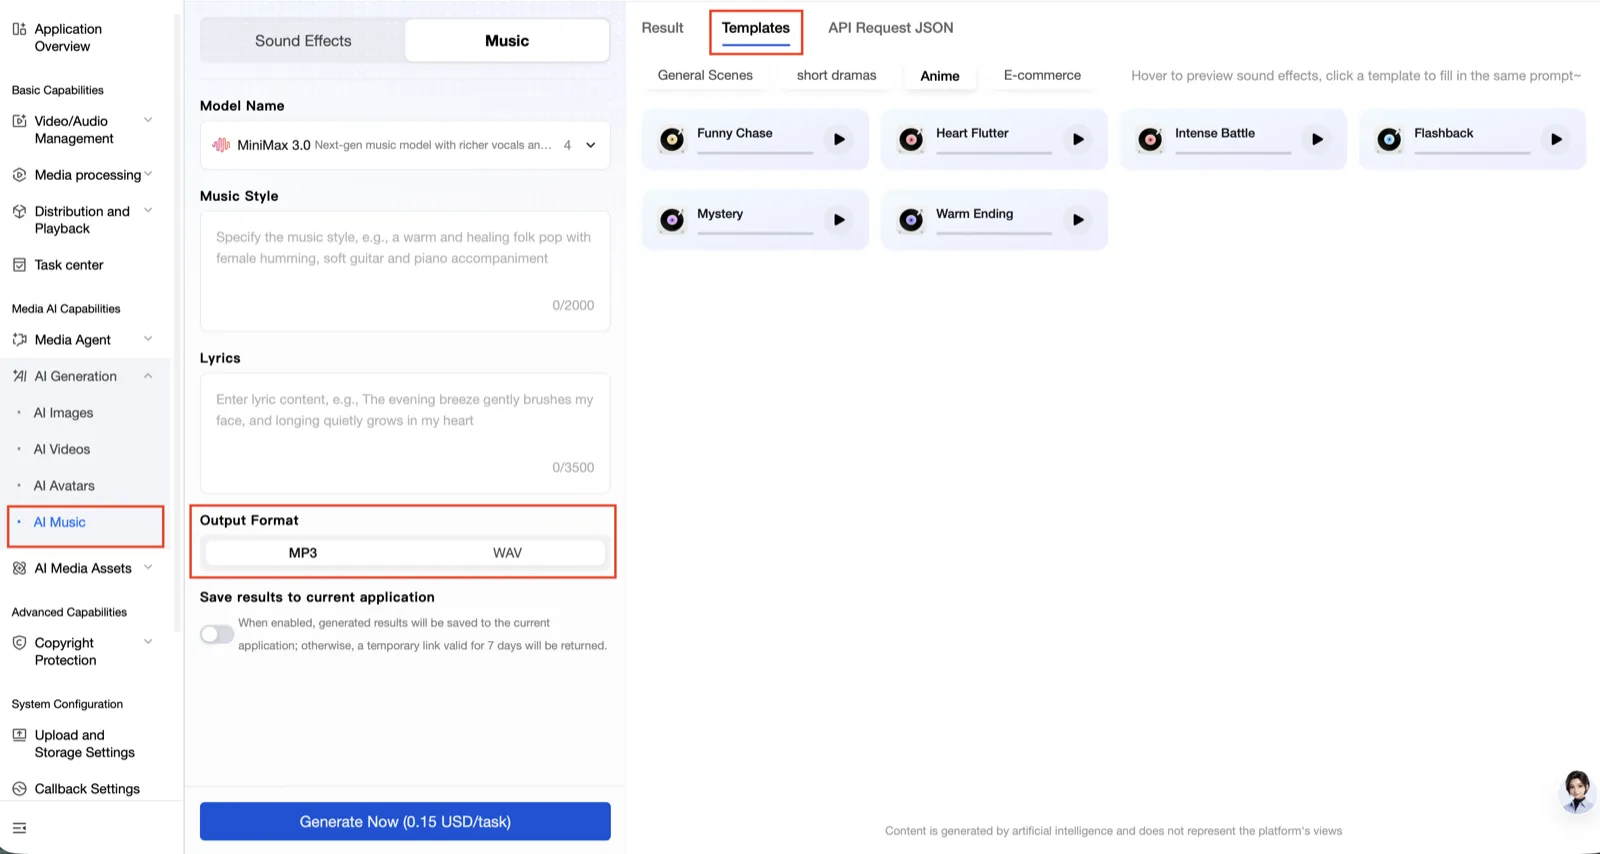This screenshot has width=1600, height=854.
Task: Open the Model Name dropdown
Action: [405, 145]
